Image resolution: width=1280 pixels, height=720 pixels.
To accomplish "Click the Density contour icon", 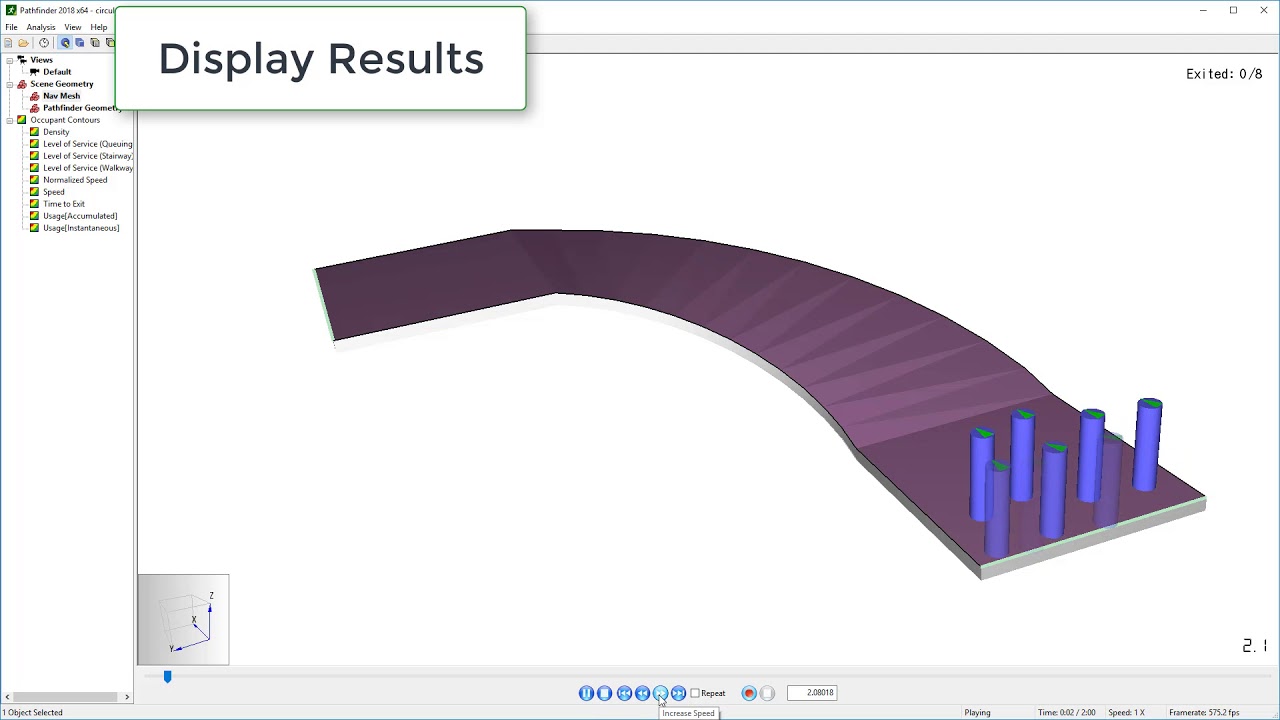I will coord(35,132).
